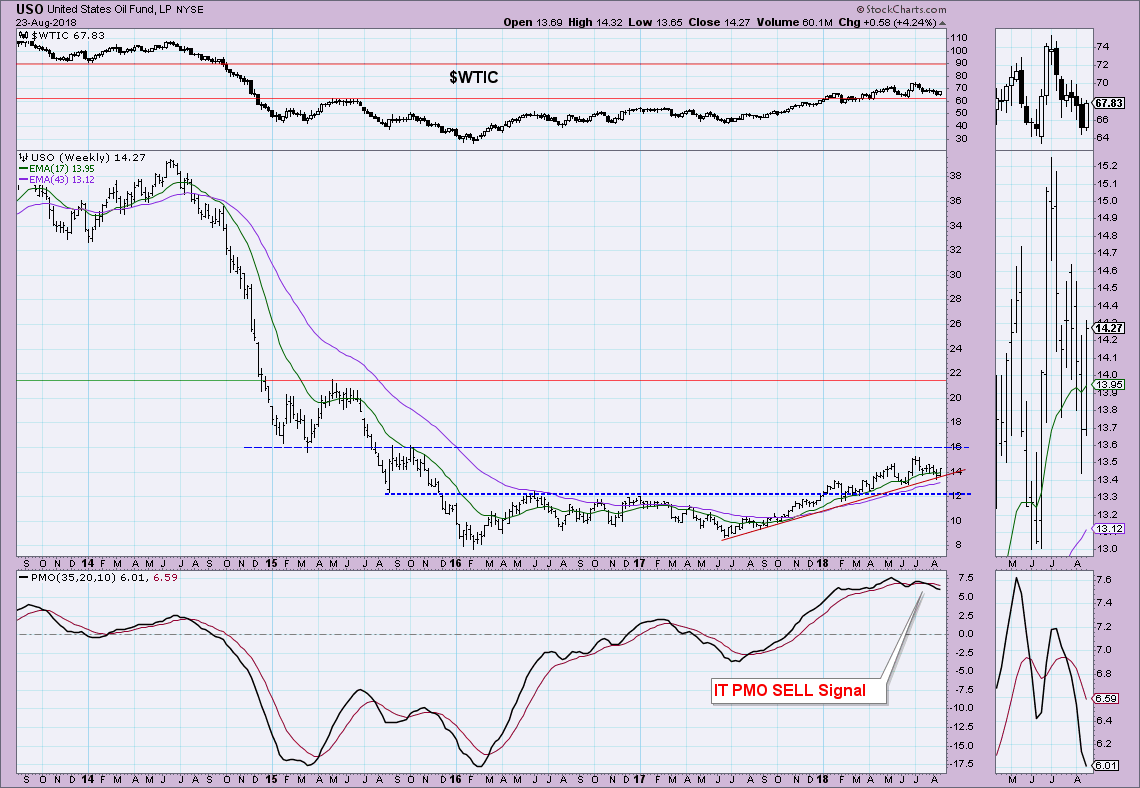The height and width of the screenshot is (788, 1140).
Task: Click the PMO(35,20,10) 6.01, 6.59 legend
Action: (104, 578)
